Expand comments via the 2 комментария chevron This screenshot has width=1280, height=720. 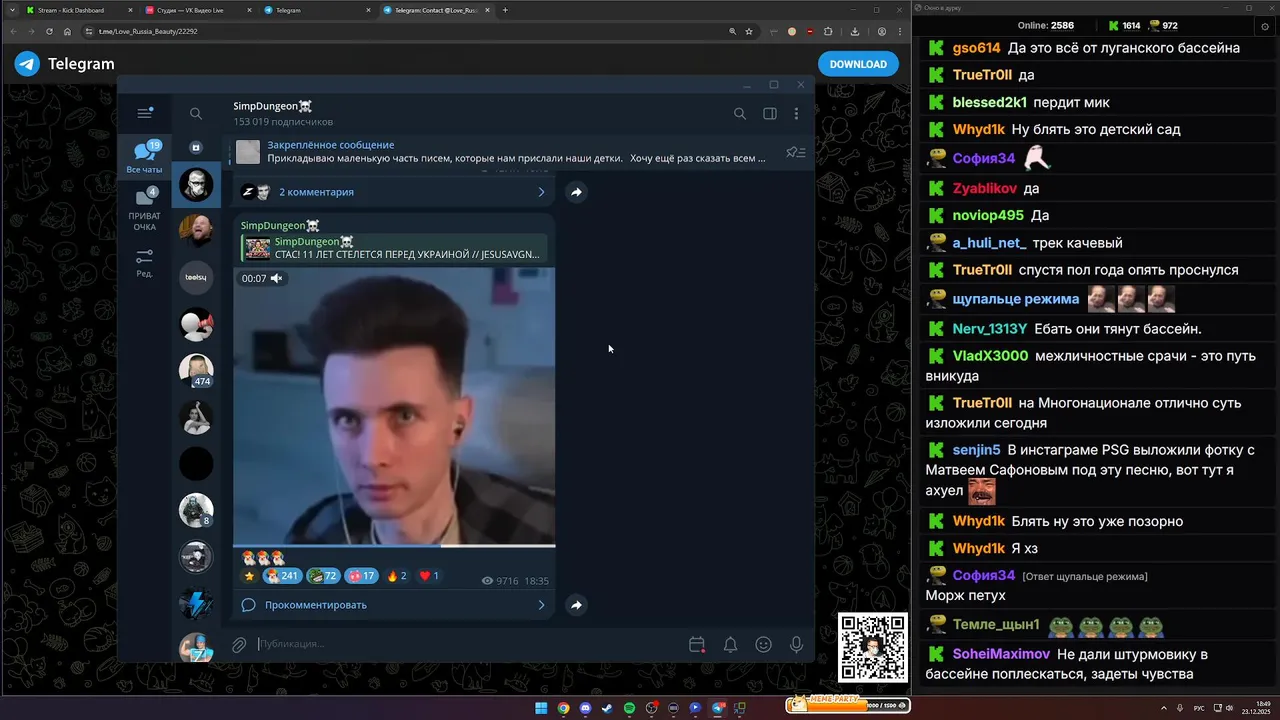click(541, 192)
